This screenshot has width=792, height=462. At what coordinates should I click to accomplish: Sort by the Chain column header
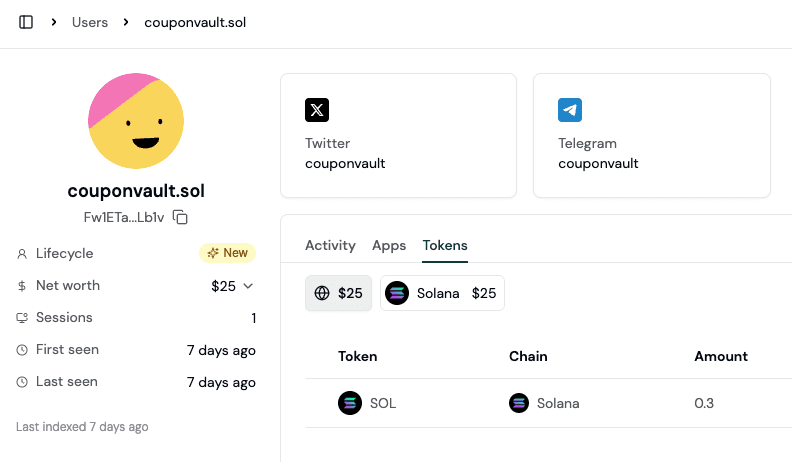(528, 356)
